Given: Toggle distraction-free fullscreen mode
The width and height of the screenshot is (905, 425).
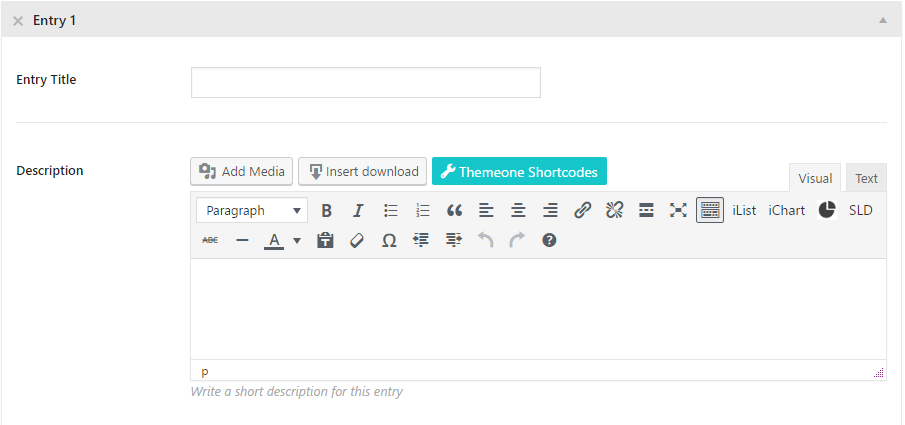Looking at the screenshot, I should click(678, 211).
